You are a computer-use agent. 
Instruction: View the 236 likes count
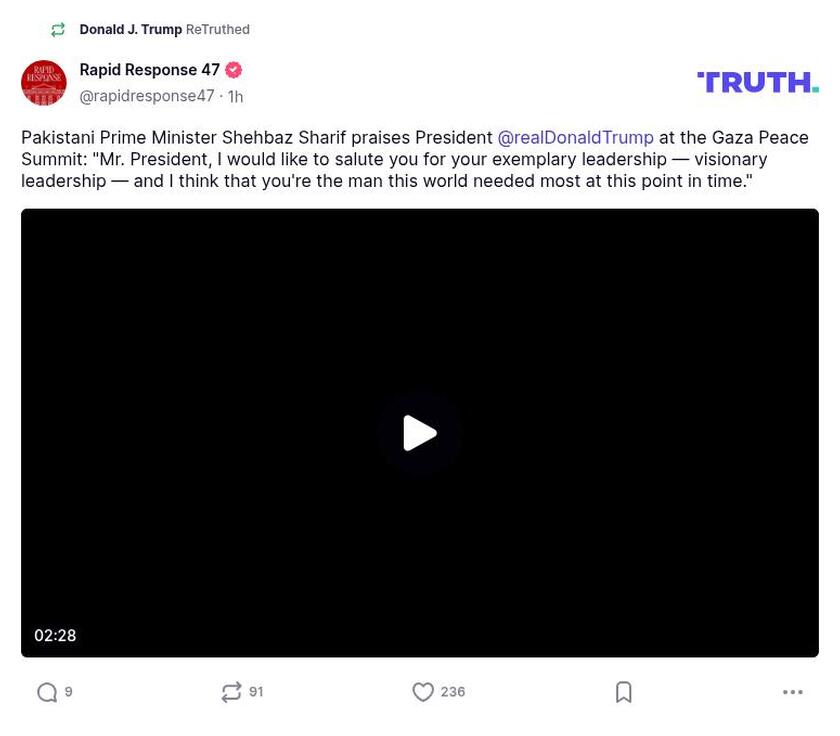click(x=452, y=691)
